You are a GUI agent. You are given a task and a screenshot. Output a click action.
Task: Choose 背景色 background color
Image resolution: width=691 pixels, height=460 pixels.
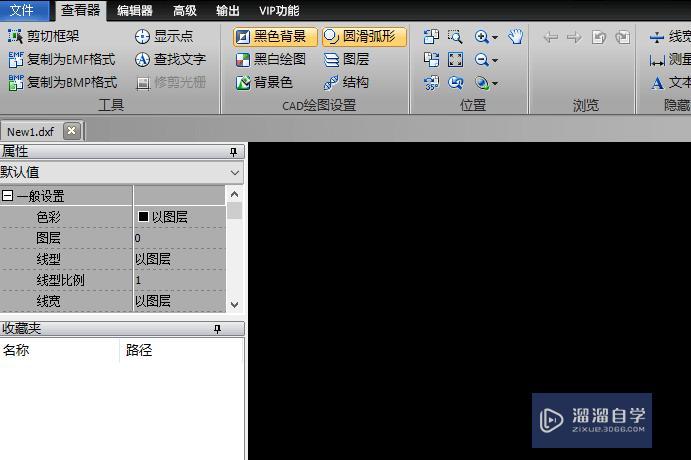(264, 82)
